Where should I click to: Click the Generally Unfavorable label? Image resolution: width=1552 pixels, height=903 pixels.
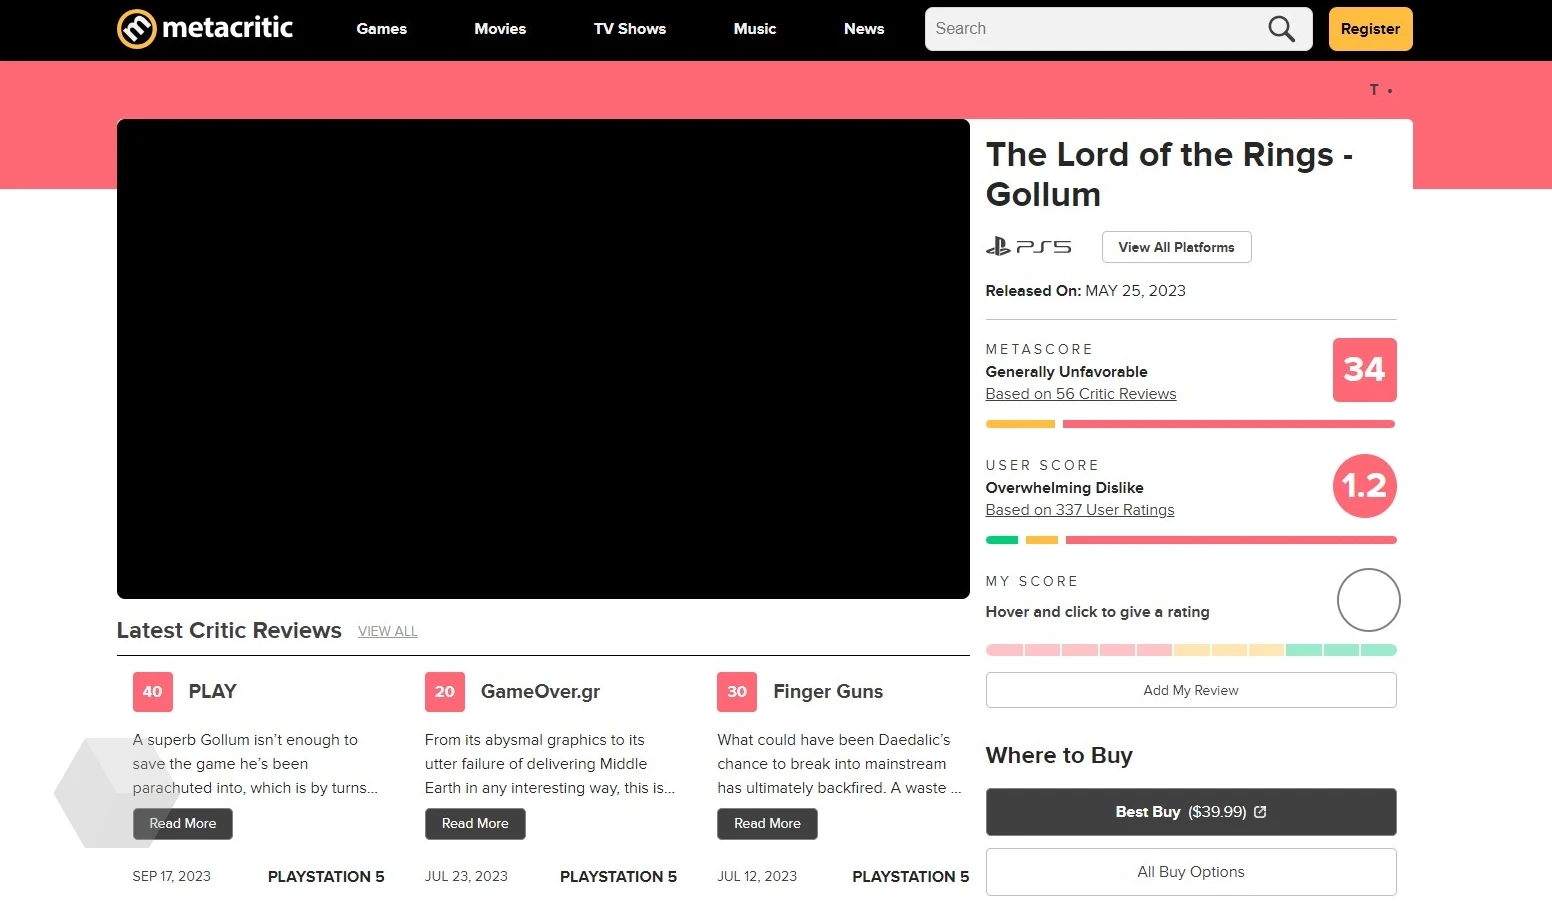click(x=1067, y=372)
